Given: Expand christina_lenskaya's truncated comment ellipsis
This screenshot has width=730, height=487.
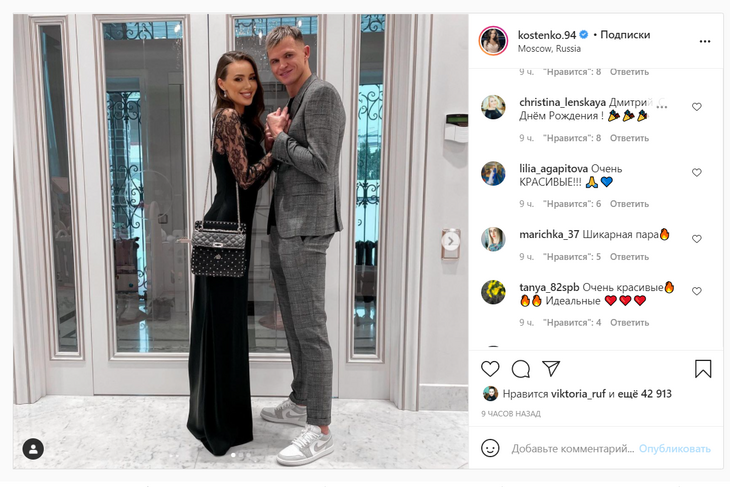Looking at the screenshot, I should coord(662,106).
